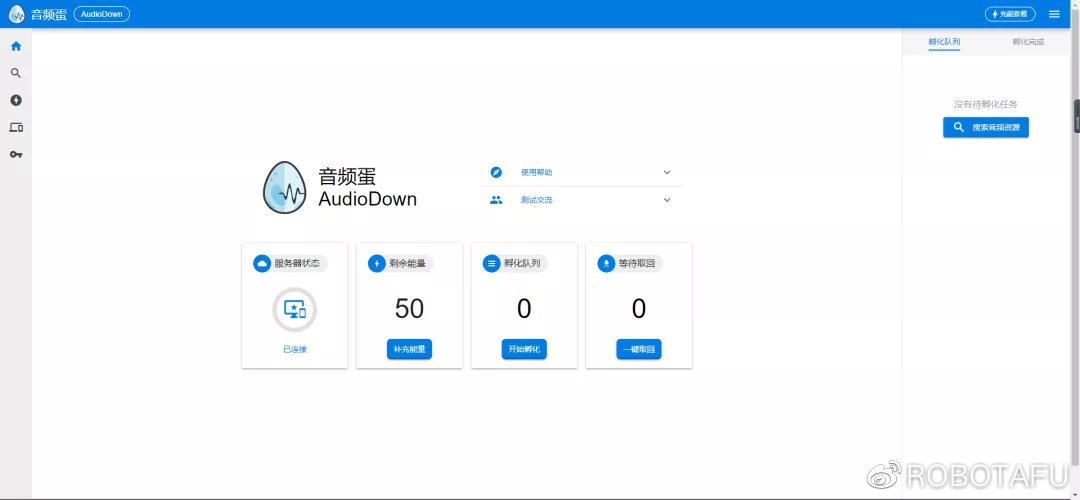Screen dimensions: 1080x500
Task: Click the download icon on 等待取回 card
Action: [x=606, y=263]
